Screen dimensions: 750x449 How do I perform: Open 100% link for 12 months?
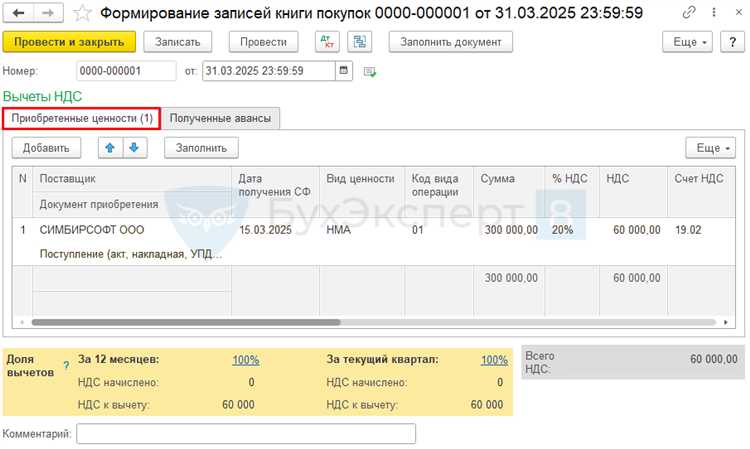click(246, 360)
